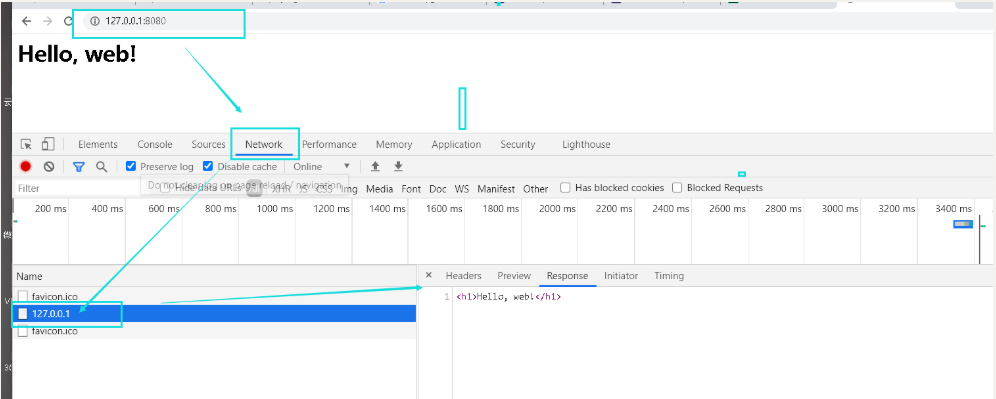Open the Headers tab of the request
996x399 pixels.
coord(464,276)
